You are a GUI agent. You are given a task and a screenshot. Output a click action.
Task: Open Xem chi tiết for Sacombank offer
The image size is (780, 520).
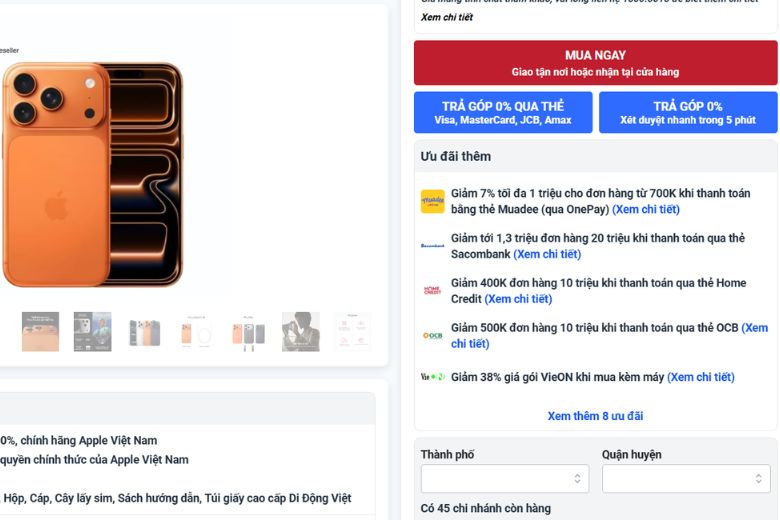click(x=547, y=255)
